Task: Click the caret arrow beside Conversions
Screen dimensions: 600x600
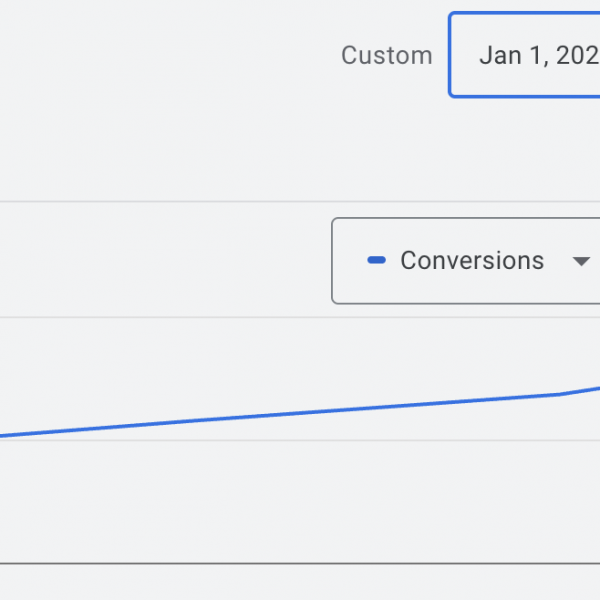Action: (580, 262)
